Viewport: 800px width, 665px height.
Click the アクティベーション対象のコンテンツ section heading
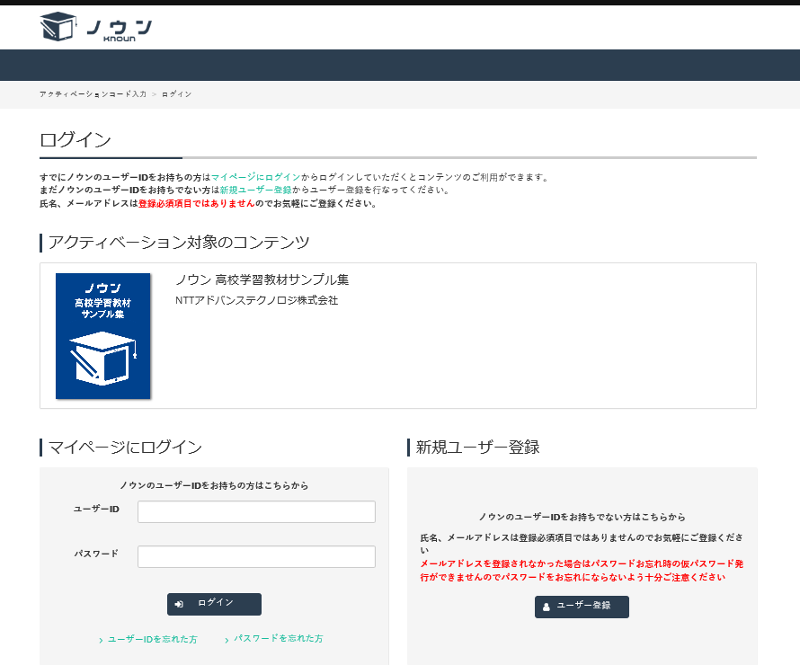pos(178,243)
